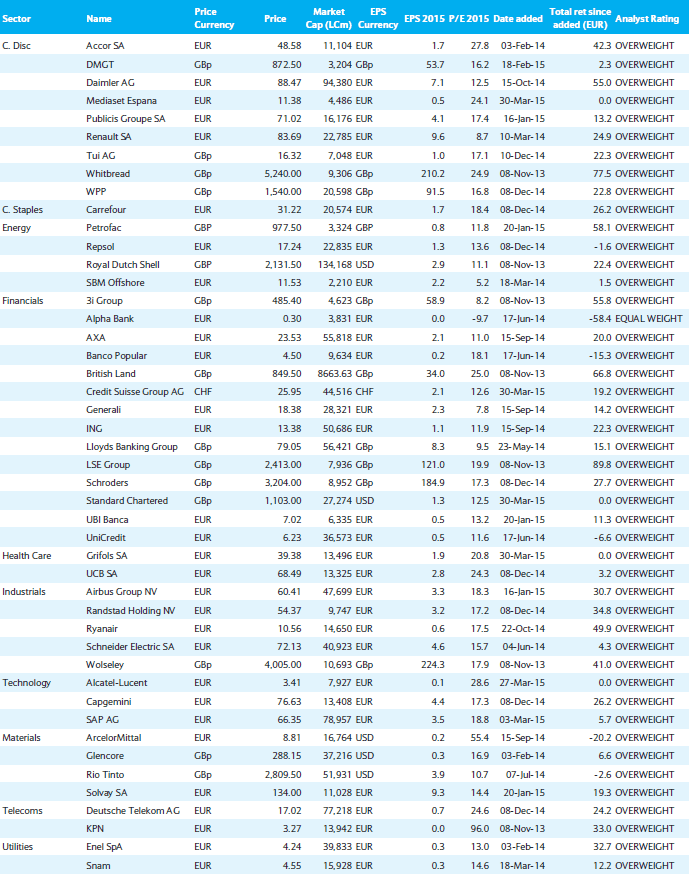
Task: Select the 'Alpha Bank' name cell
Action: click(110, 319)
